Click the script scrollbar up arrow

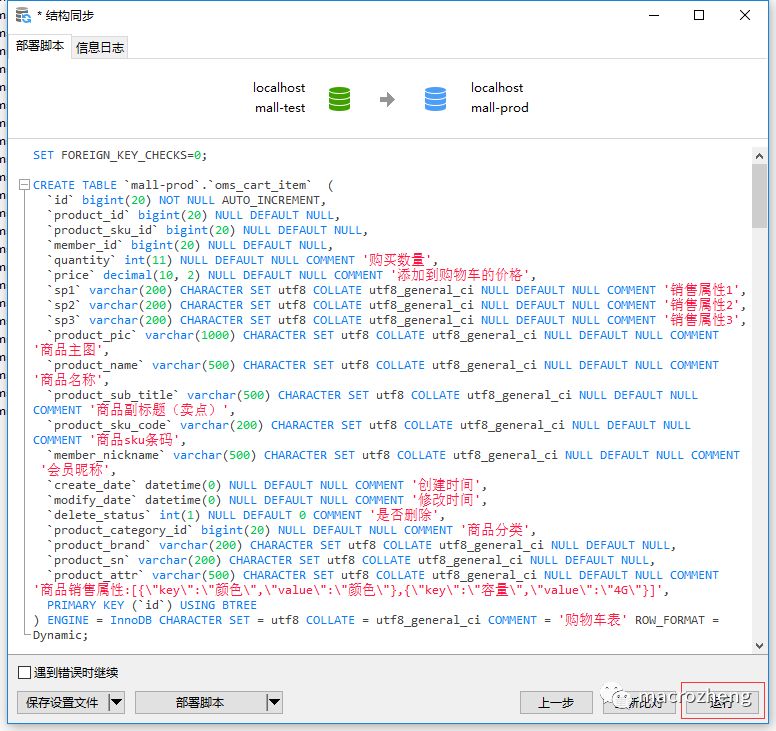[759, 156]
